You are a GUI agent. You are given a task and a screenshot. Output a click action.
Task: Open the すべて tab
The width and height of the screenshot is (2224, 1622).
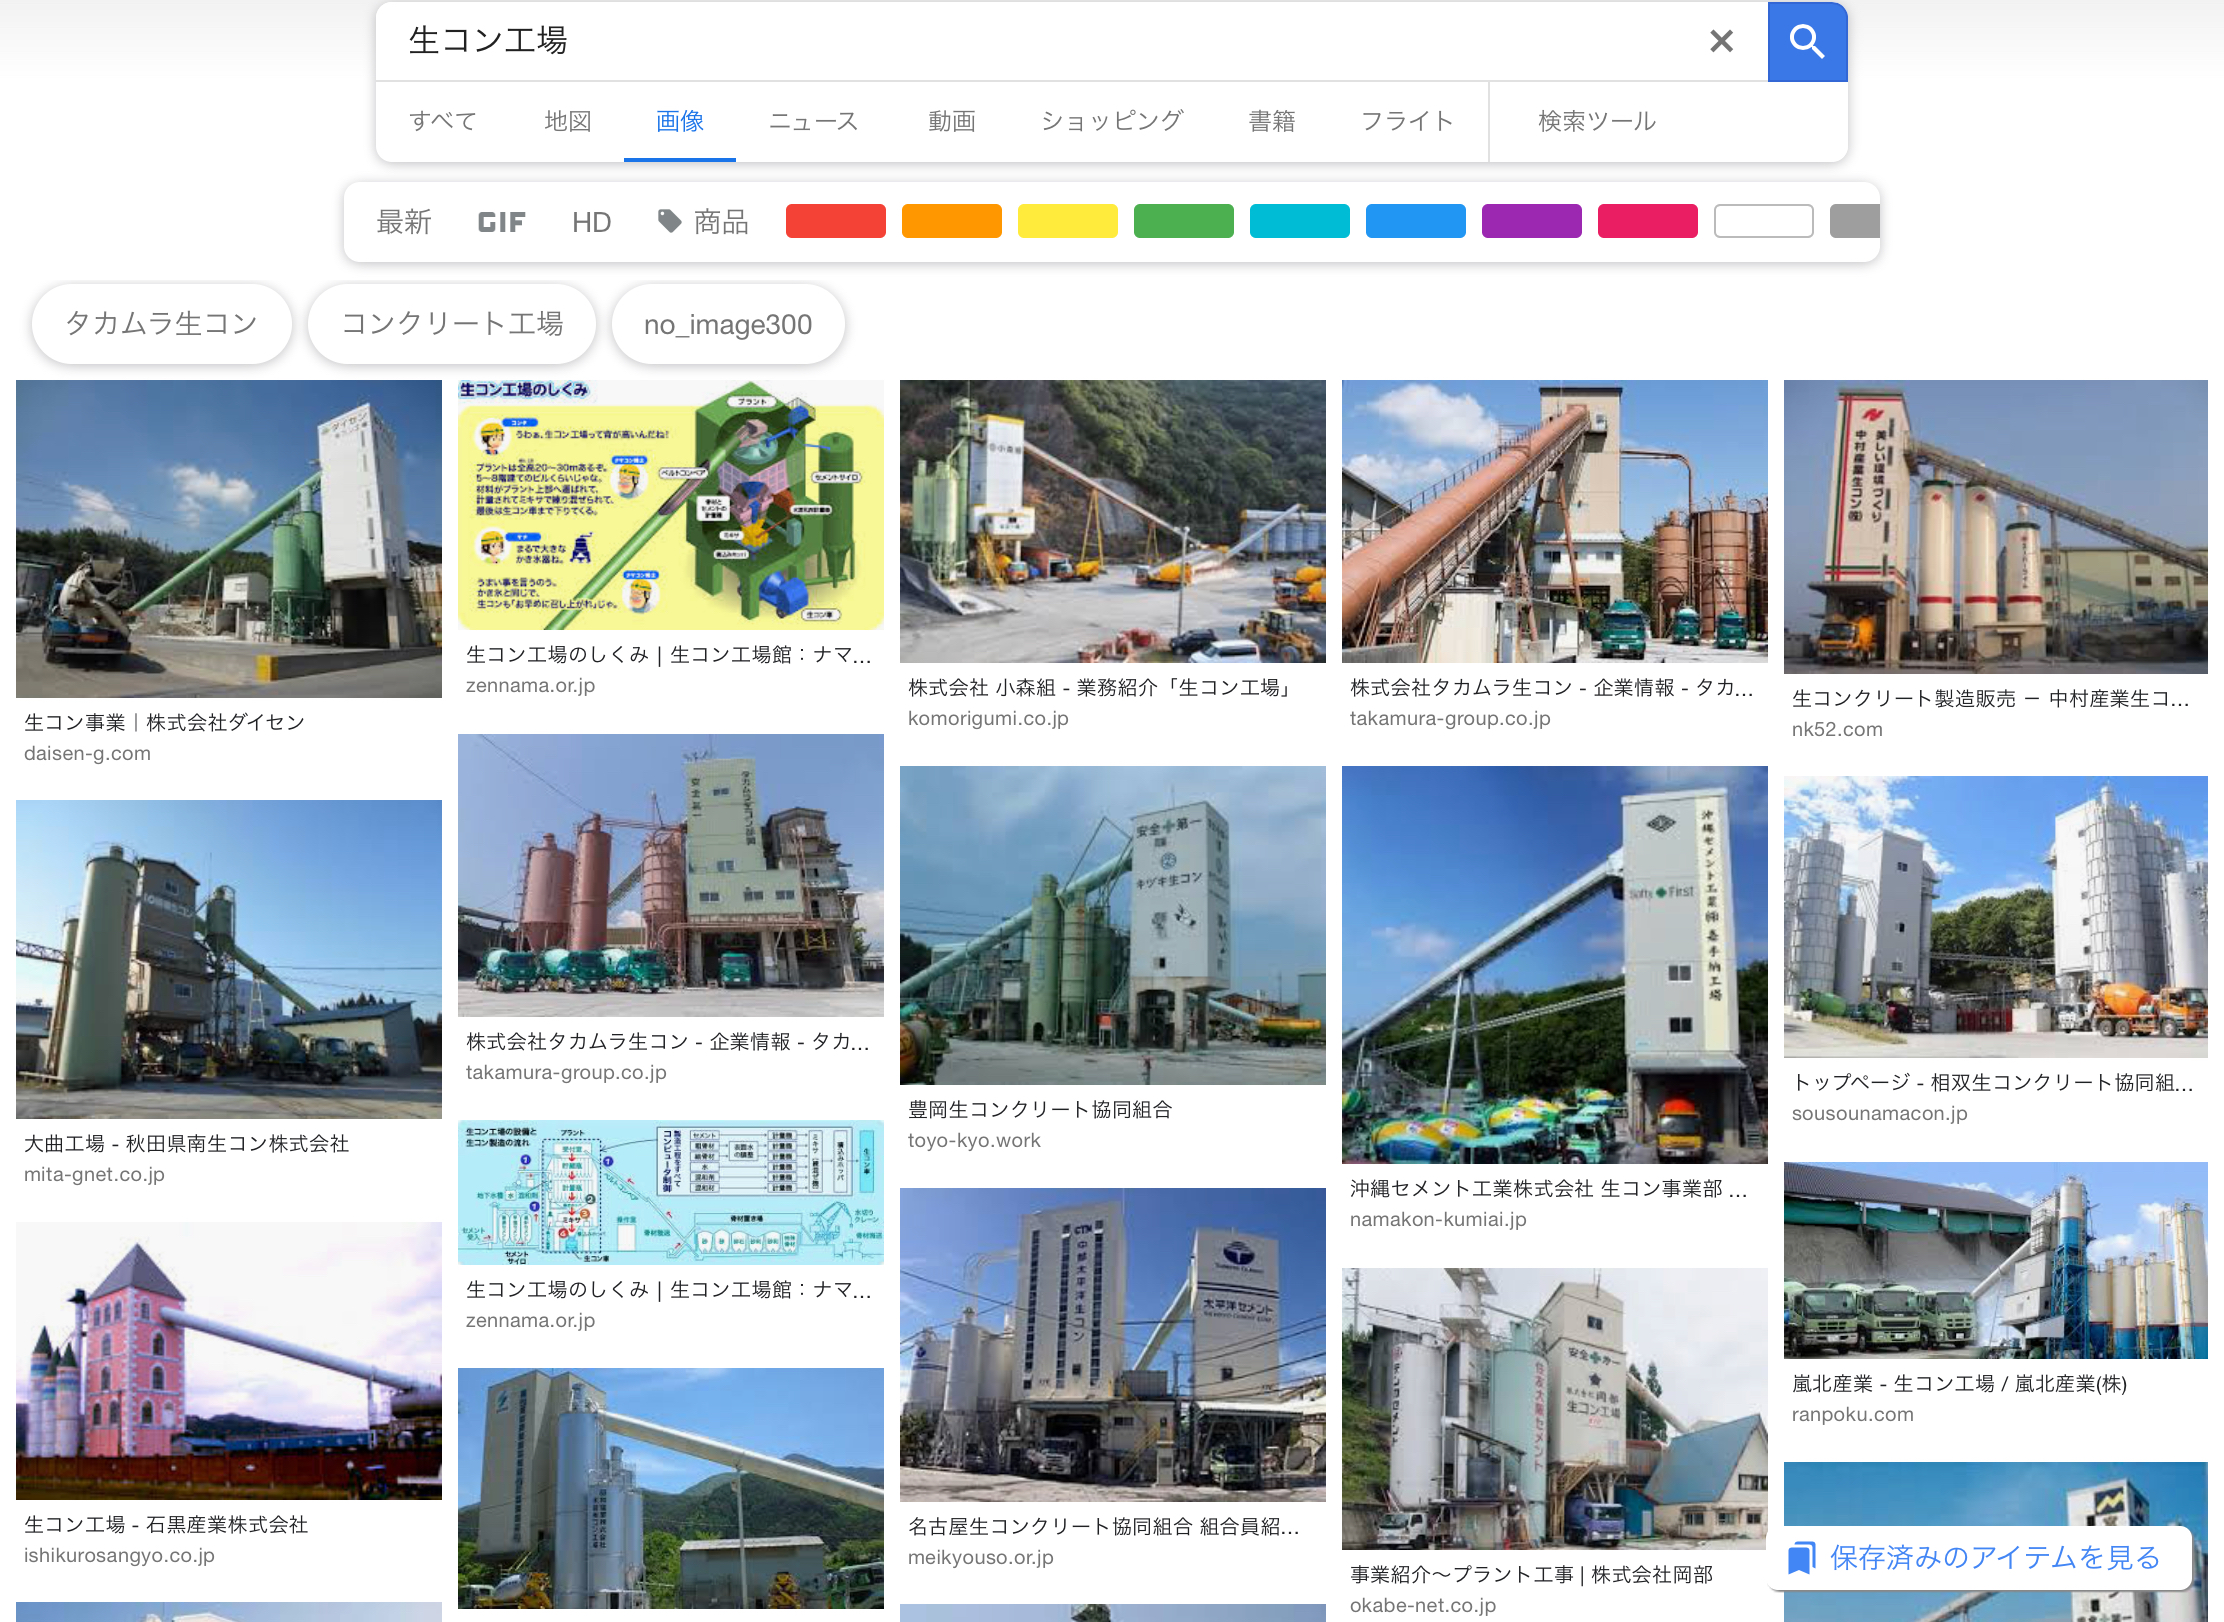coord(443,121)
